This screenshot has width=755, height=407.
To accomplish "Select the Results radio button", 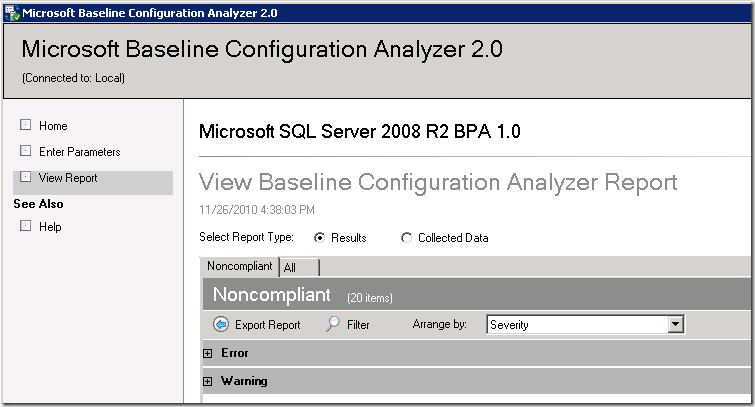I will (x=320, y=238).
